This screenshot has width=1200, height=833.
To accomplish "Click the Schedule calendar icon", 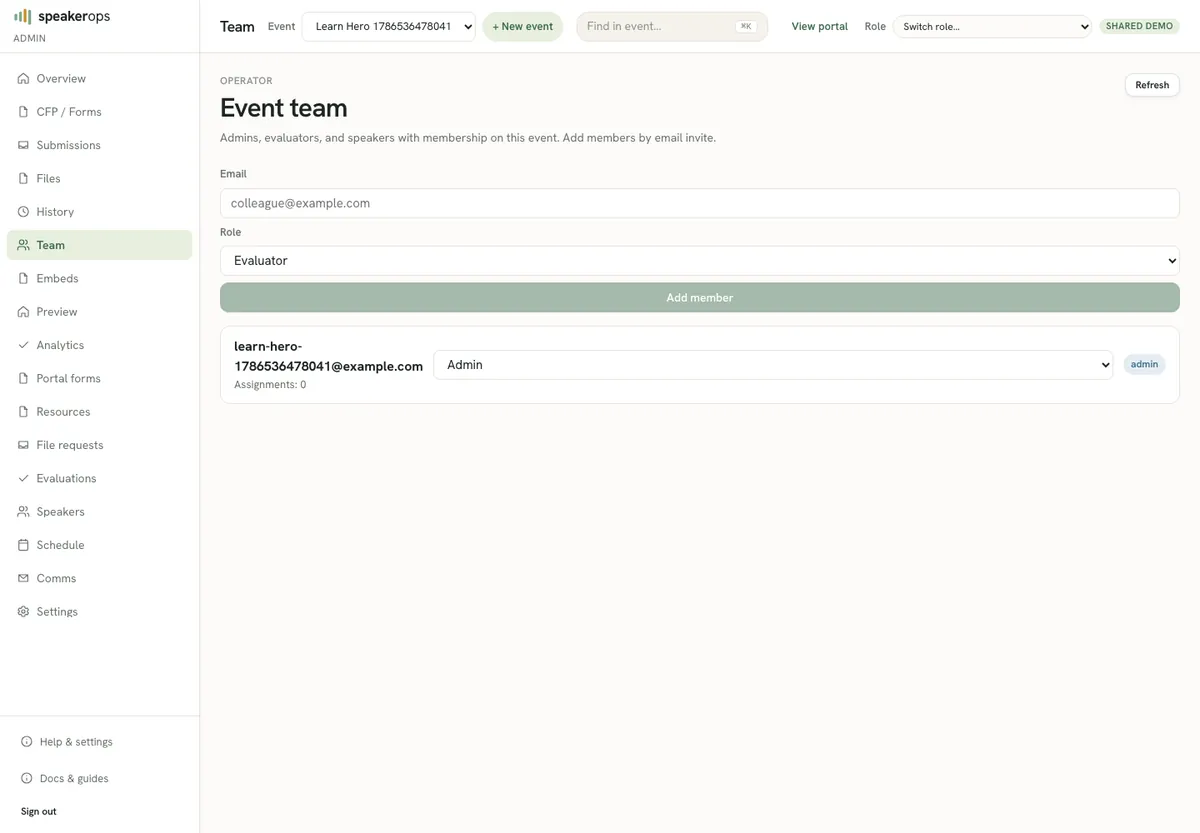I will tap(23, 545).
